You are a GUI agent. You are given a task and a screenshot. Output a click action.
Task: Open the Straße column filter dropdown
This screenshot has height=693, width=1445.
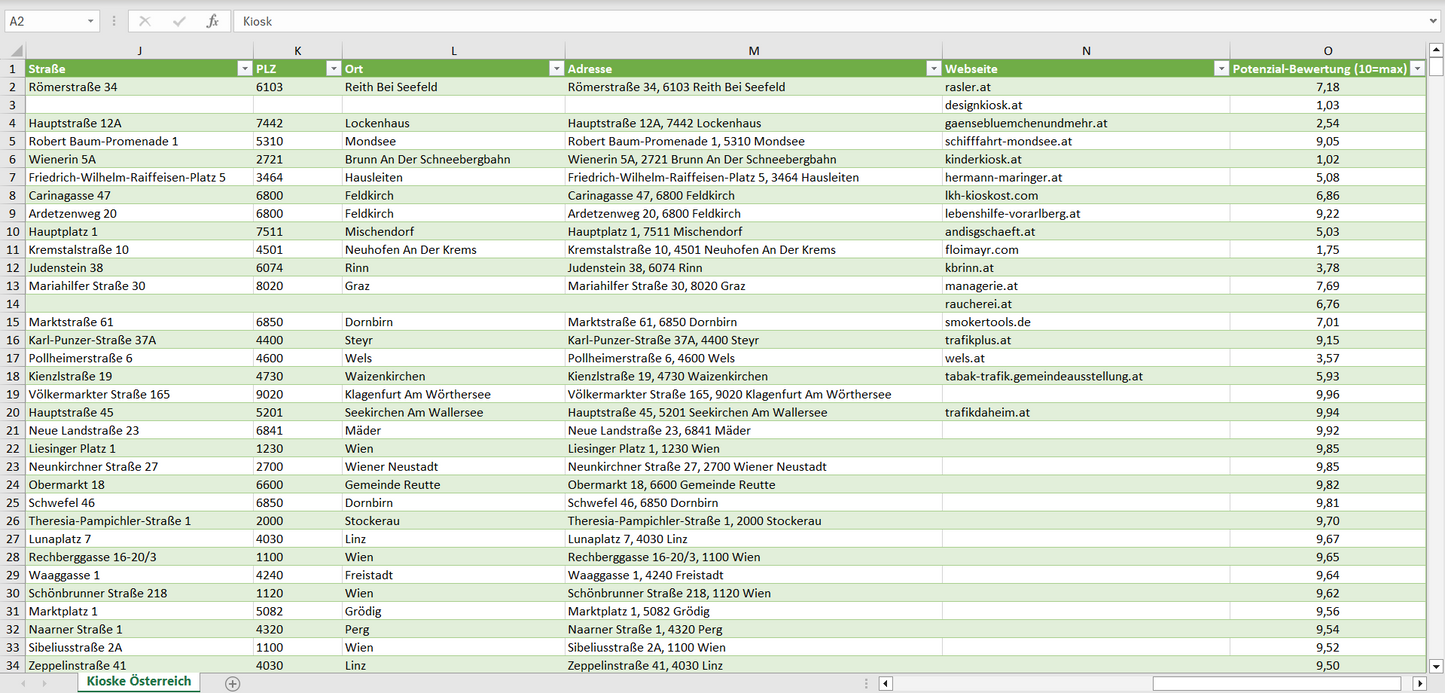tap(244, 69)
